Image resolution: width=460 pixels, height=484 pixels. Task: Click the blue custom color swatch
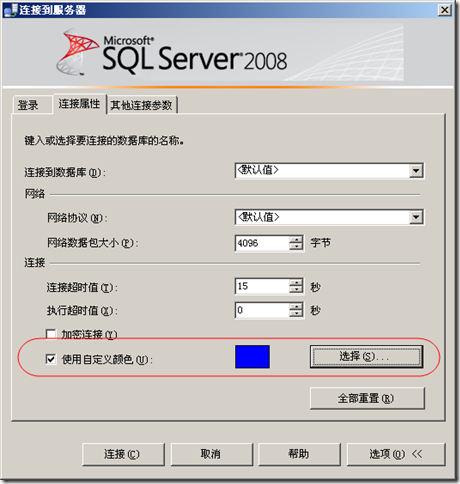(x=252, y=357)
